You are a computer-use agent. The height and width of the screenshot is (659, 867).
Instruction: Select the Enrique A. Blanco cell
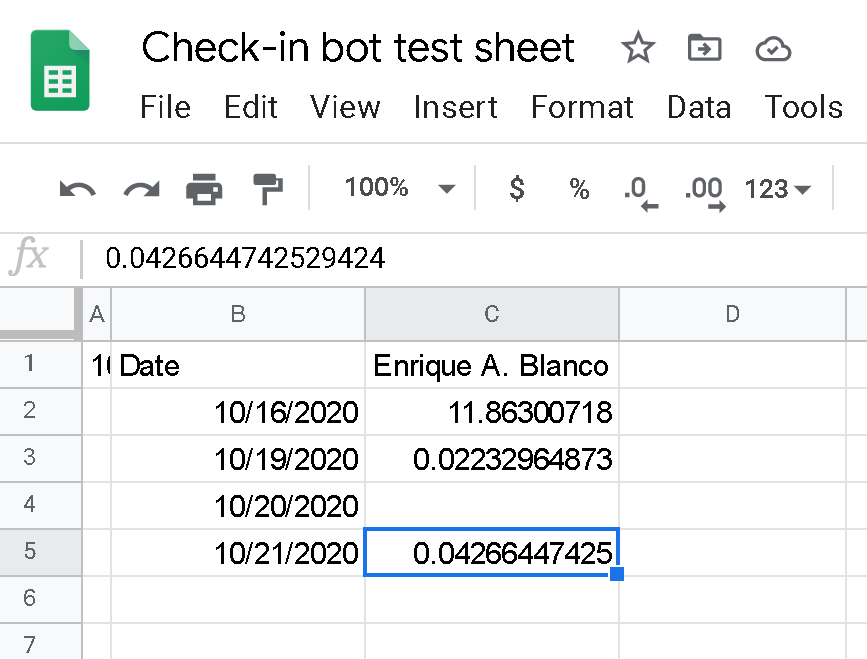click(x=492, y=365)
